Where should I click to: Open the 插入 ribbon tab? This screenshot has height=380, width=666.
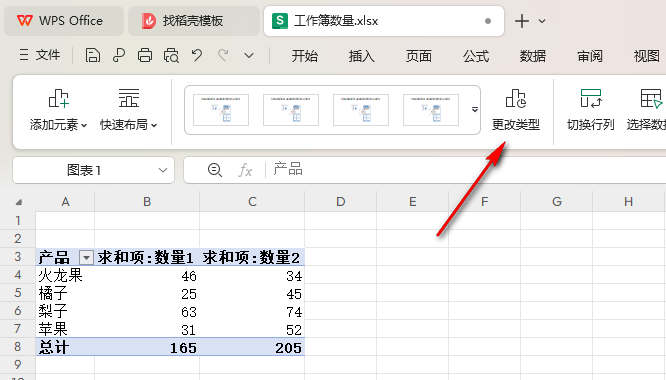pyautogui.click(x=361, y=56)
